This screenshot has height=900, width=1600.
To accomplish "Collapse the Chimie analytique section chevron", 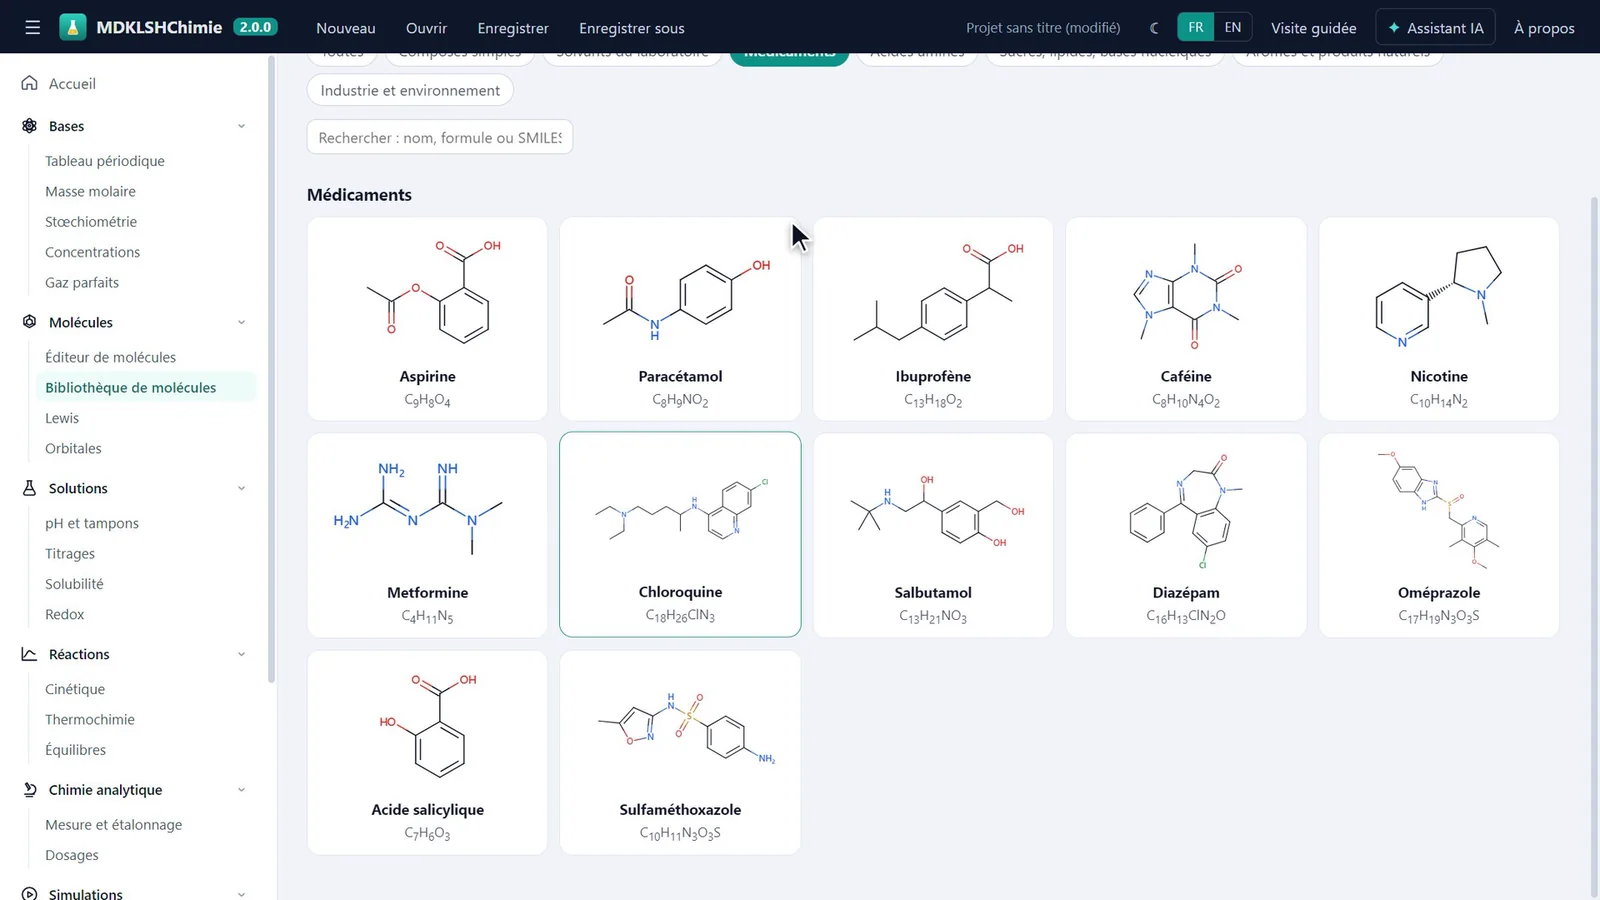I will [x=241, y=790].
